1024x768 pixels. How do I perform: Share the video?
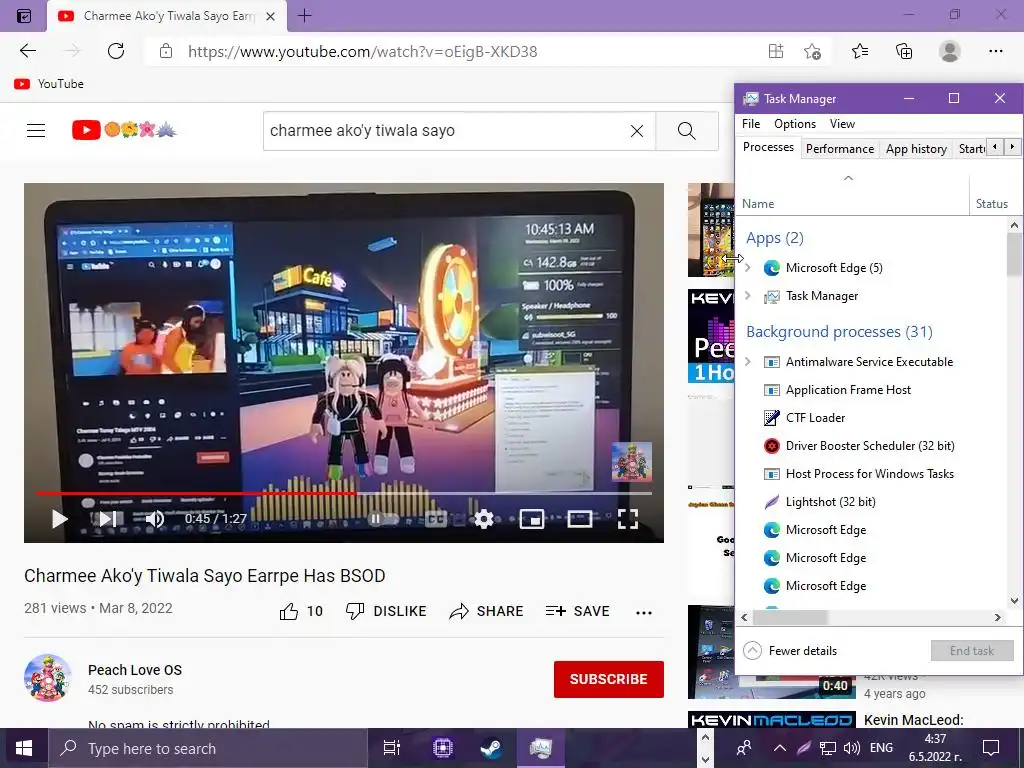click(x=487, y=611)
